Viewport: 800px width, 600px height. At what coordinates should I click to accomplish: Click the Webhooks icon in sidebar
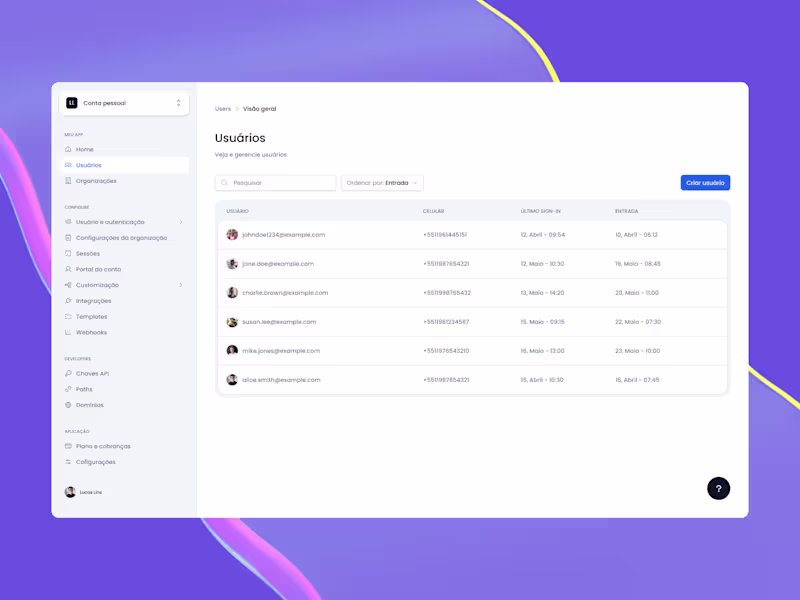69,332
